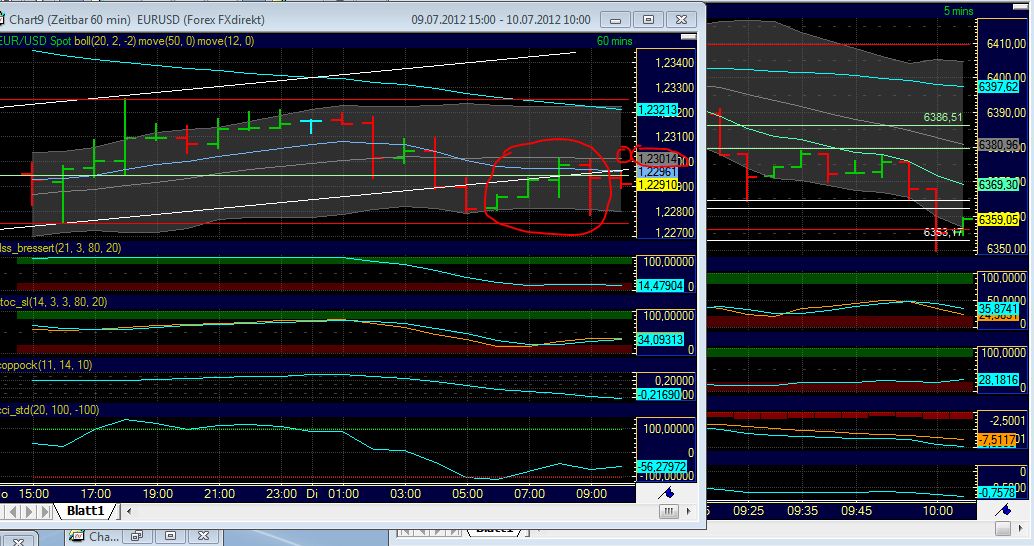Click the Chart9 window title text

[x=137, y=20]
